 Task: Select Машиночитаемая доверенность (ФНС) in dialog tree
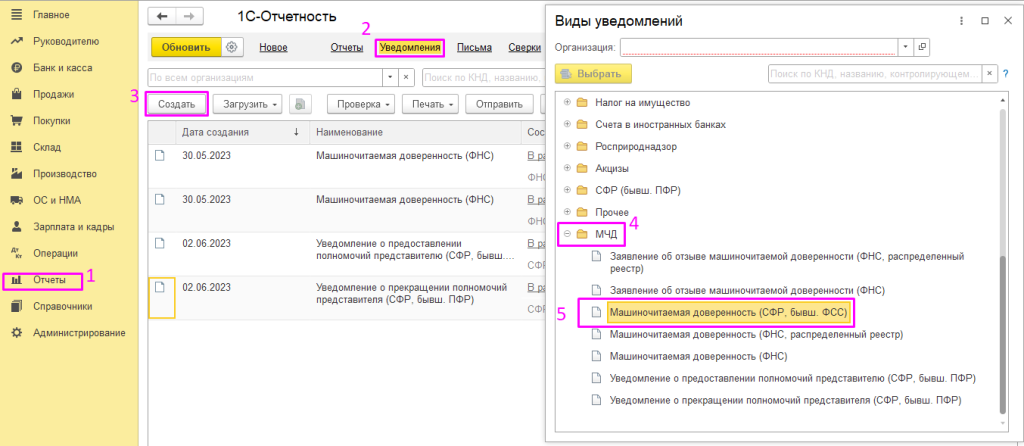point(698,357)
